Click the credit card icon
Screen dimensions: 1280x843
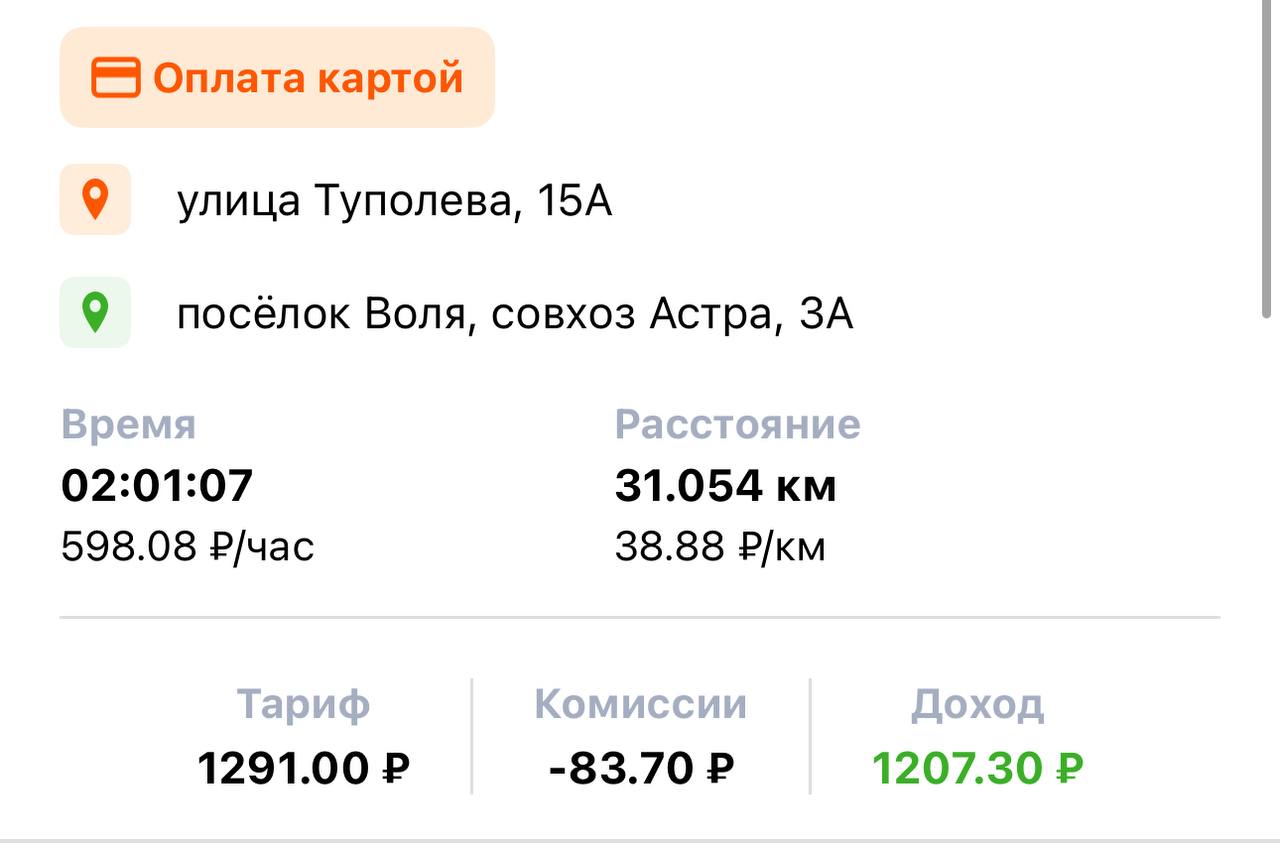[x=115, y=78]
